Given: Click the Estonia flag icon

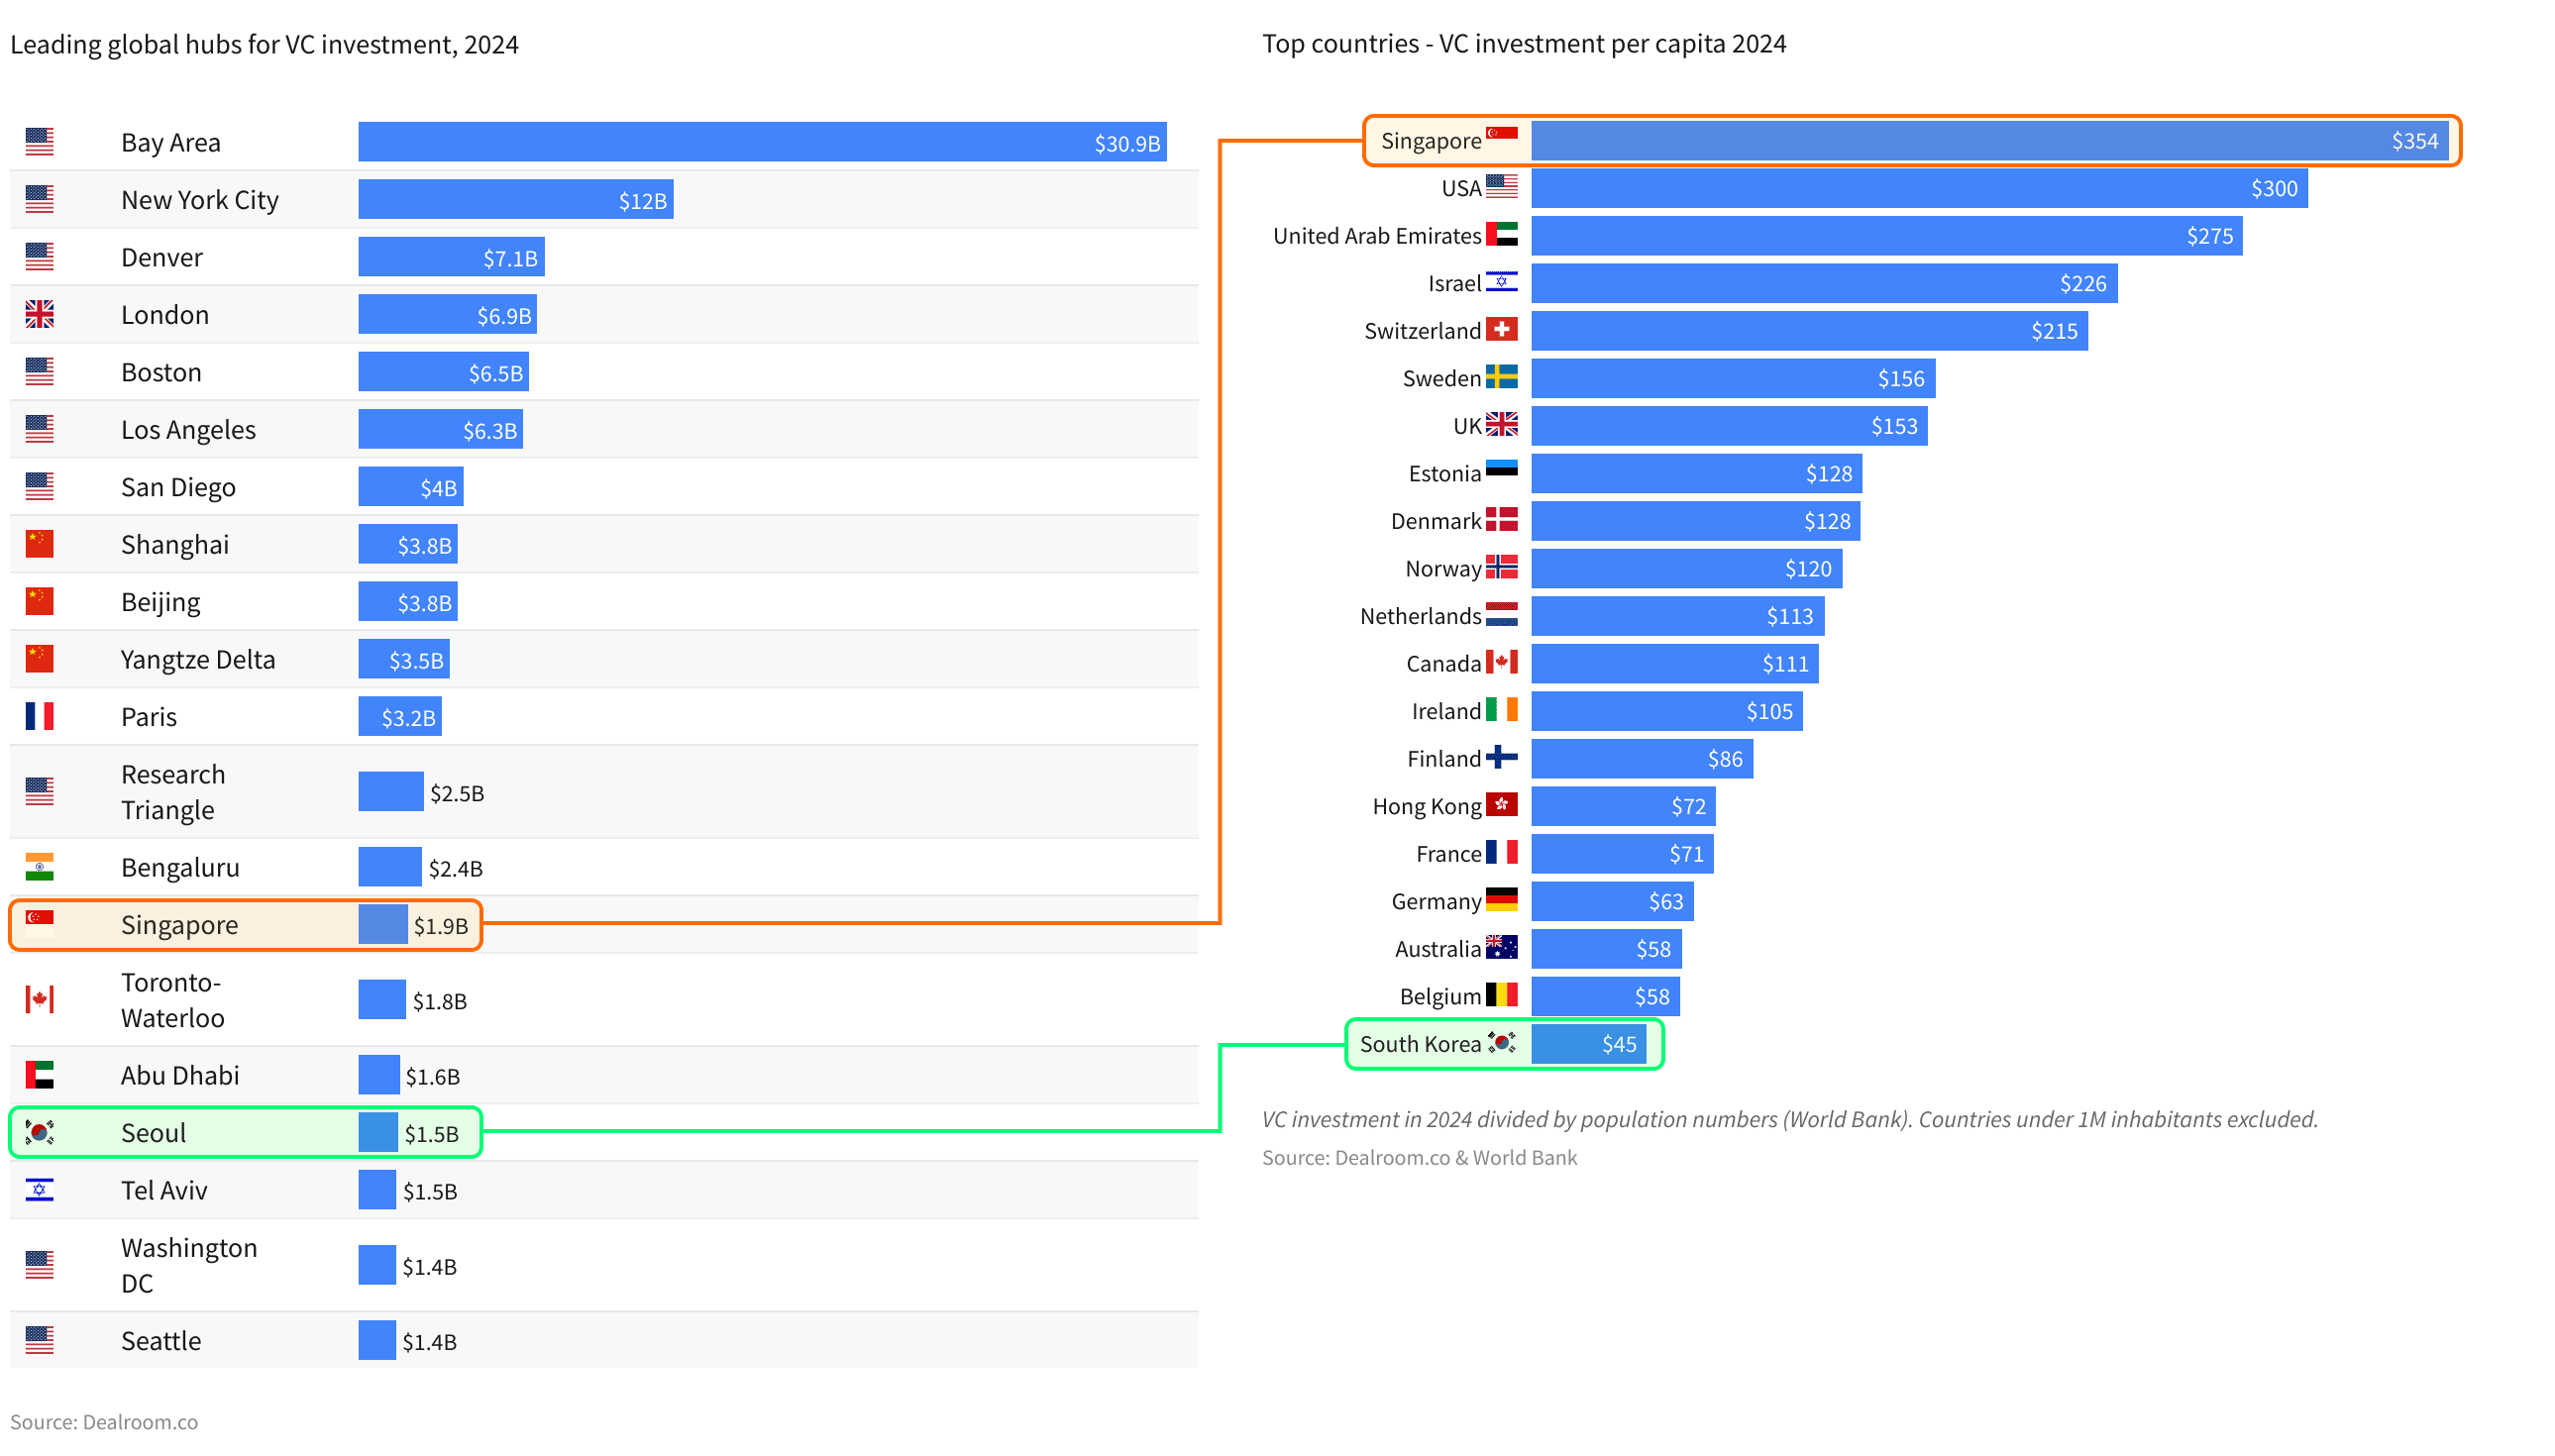Looking at the screenshot, I should point(1500,471).
